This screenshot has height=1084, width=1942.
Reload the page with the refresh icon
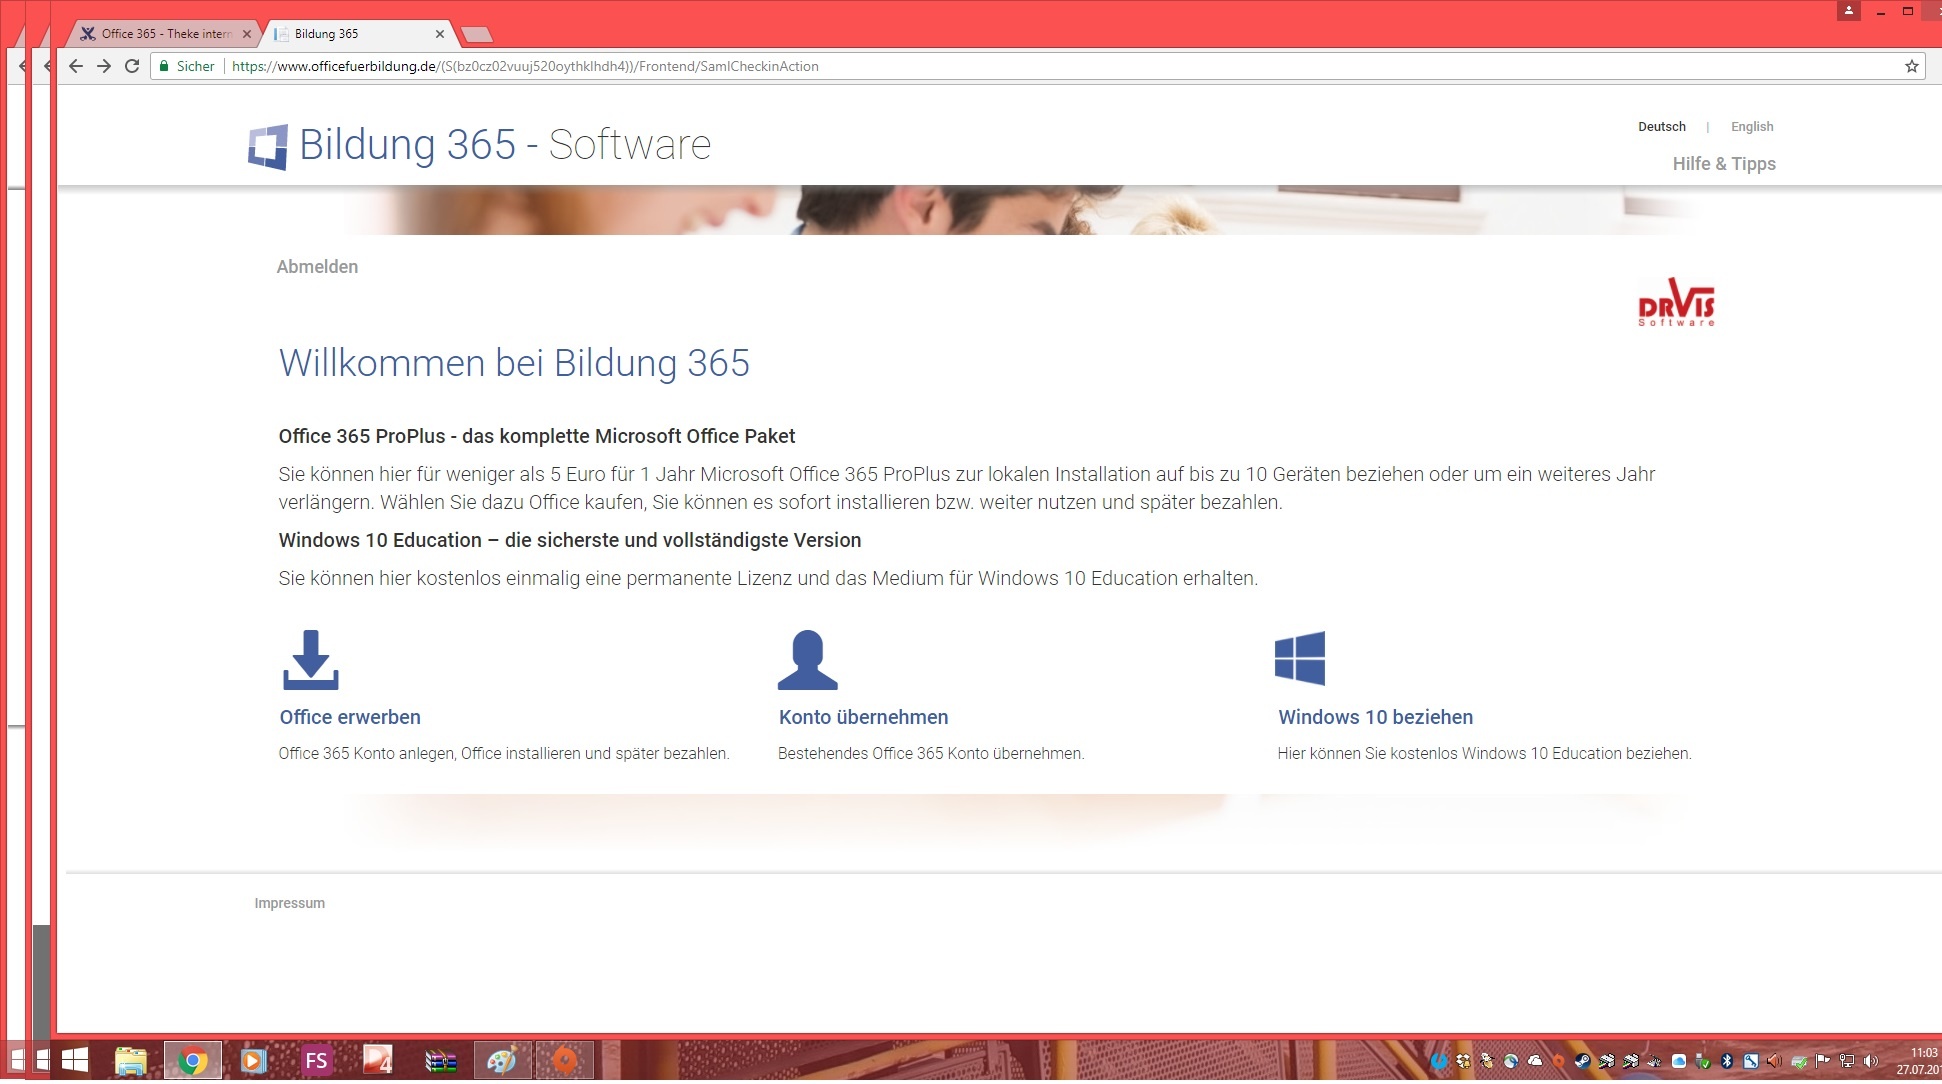[x=132, y=66]
